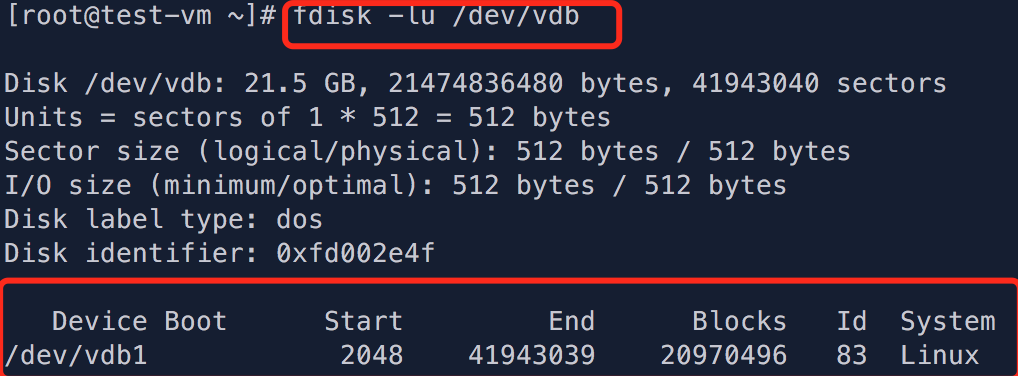The width and height of the screenshot is (1018, 376).
Task: Click the System column header
Action: (948, 321)
